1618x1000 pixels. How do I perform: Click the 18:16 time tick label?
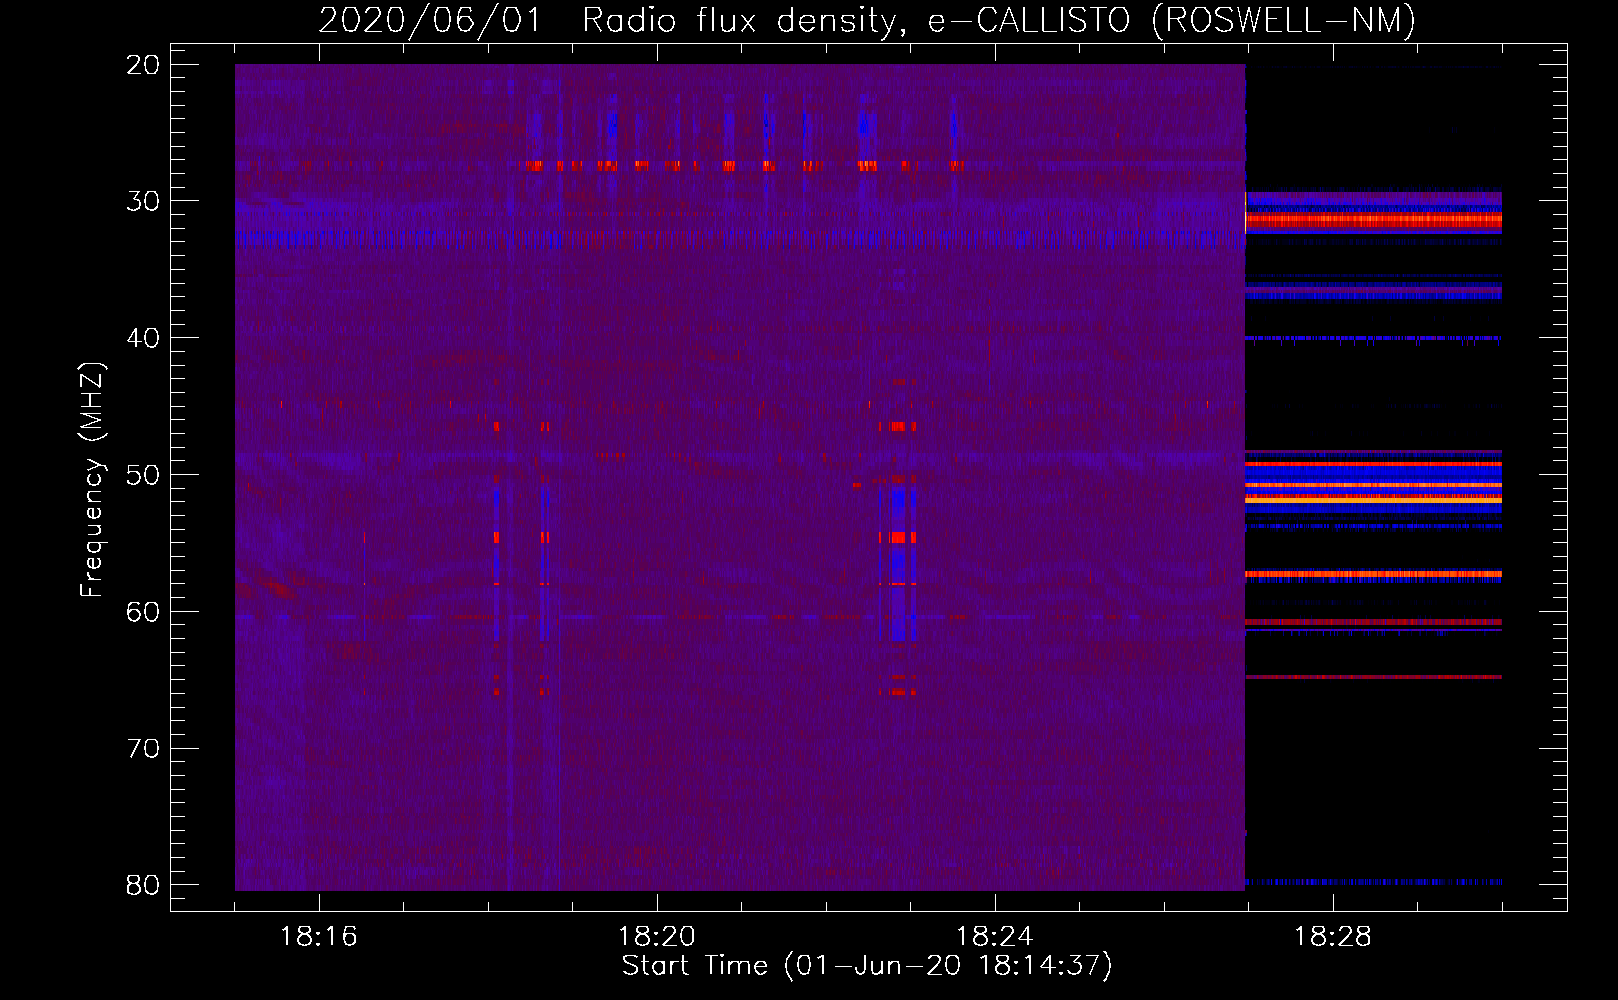click(x=318, y=936)
